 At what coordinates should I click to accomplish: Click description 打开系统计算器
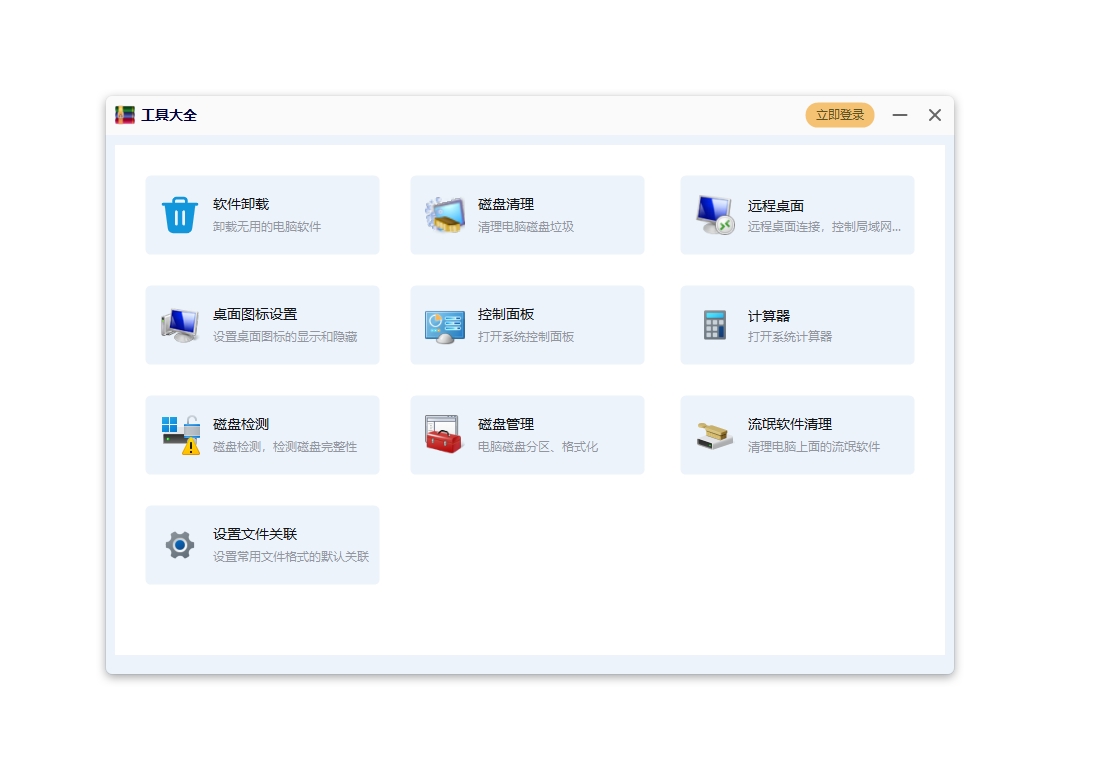pyautogui.click(x=790, y=336)
